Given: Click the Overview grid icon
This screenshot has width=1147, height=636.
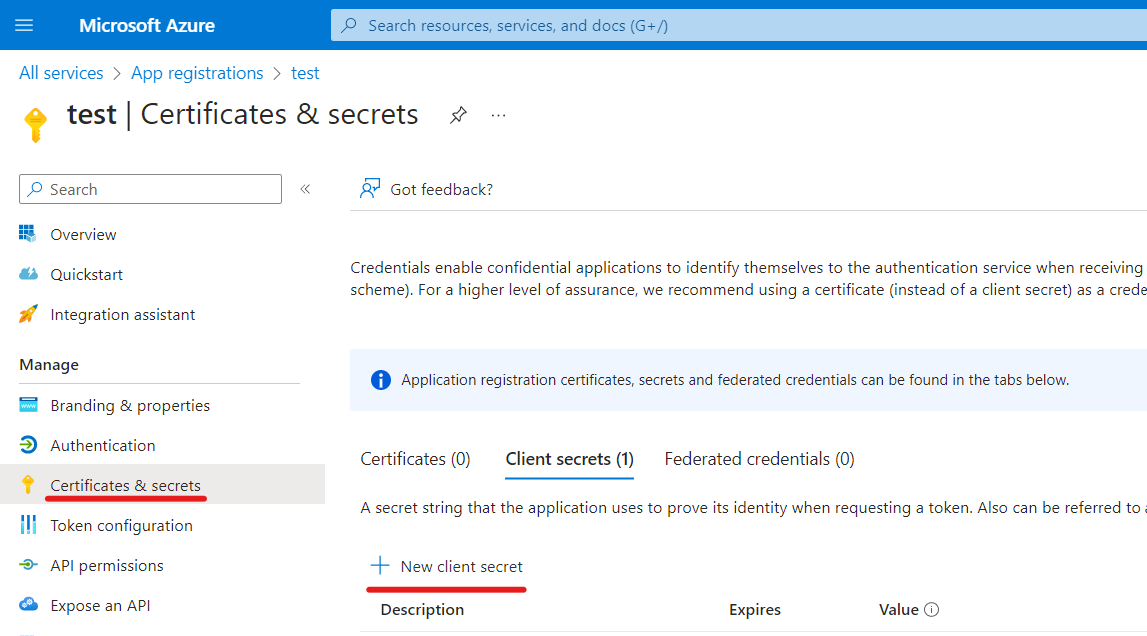Looking at the screenshot, I should pyautogui.click(x=28, y=234).
